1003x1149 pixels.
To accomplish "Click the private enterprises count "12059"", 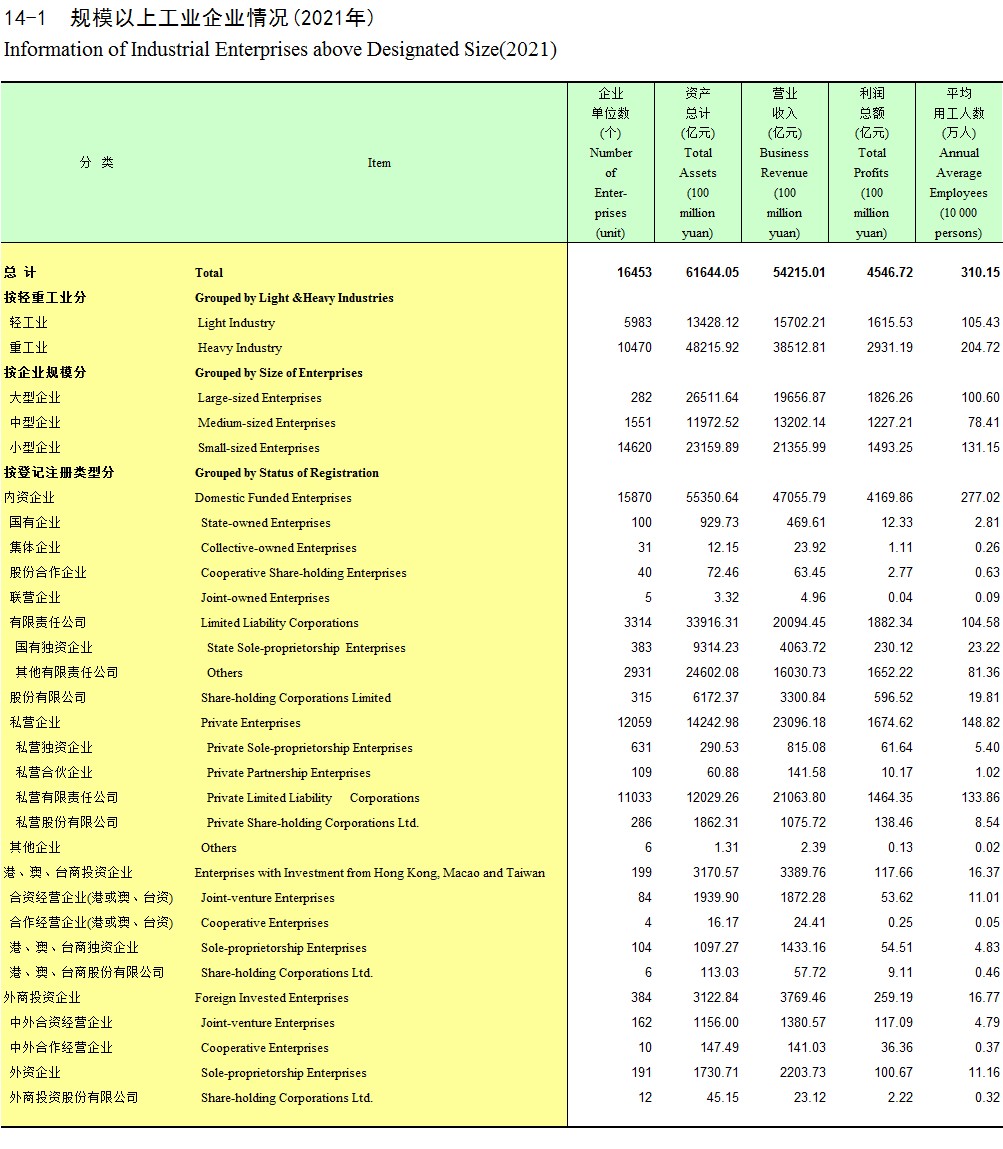I will click(x=634, y=722).
